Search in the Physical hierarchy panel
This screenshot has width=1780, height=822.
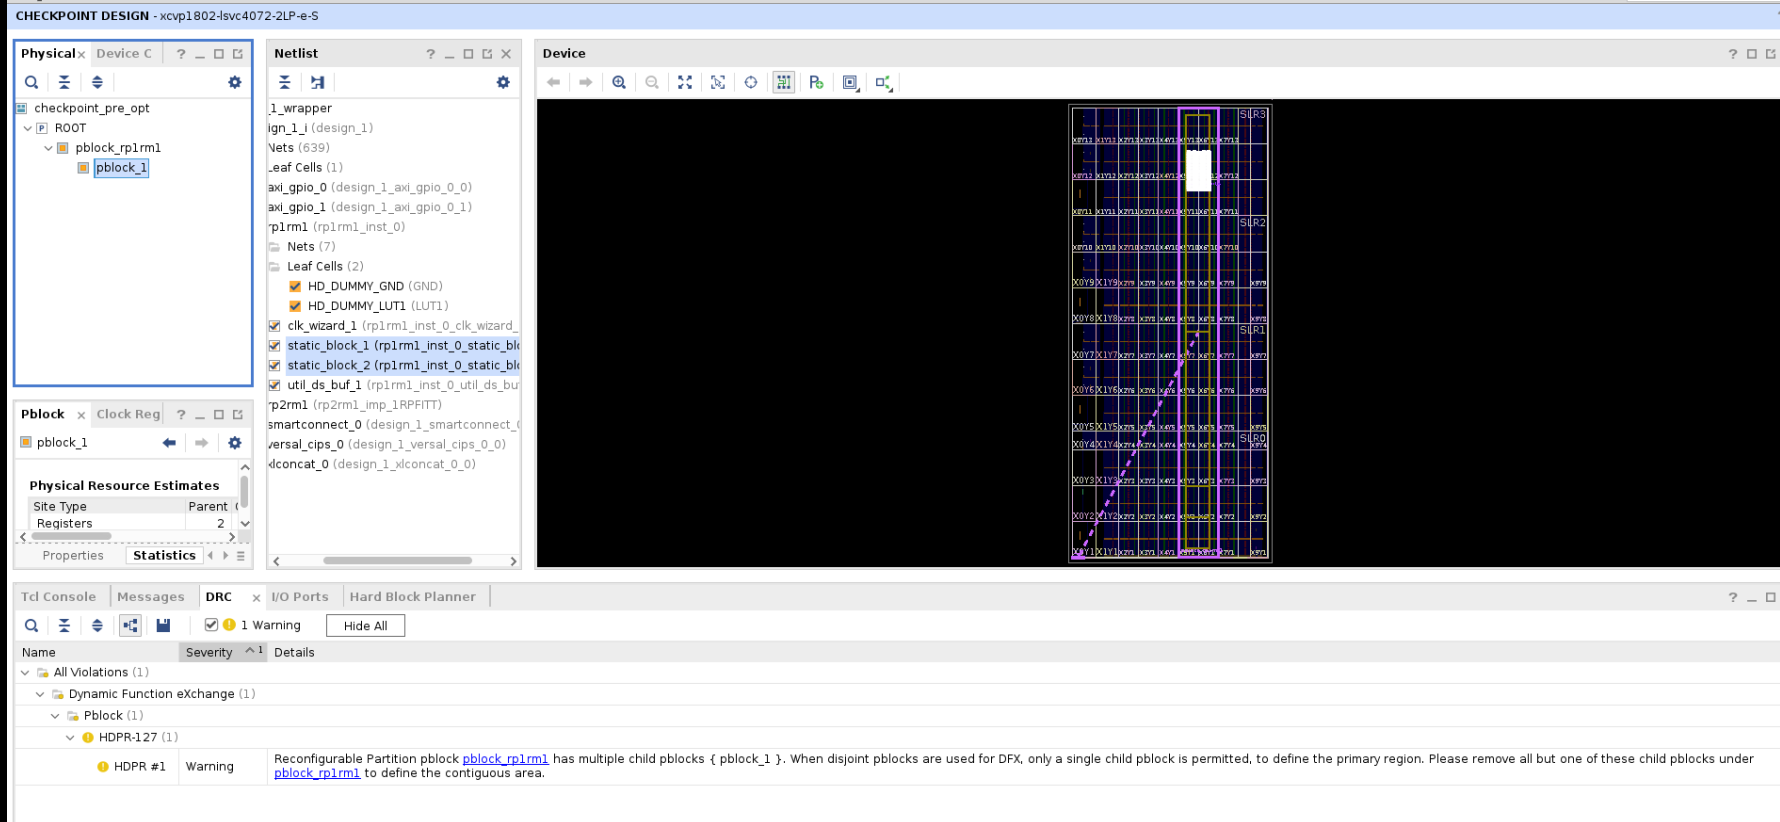[32, 82]
